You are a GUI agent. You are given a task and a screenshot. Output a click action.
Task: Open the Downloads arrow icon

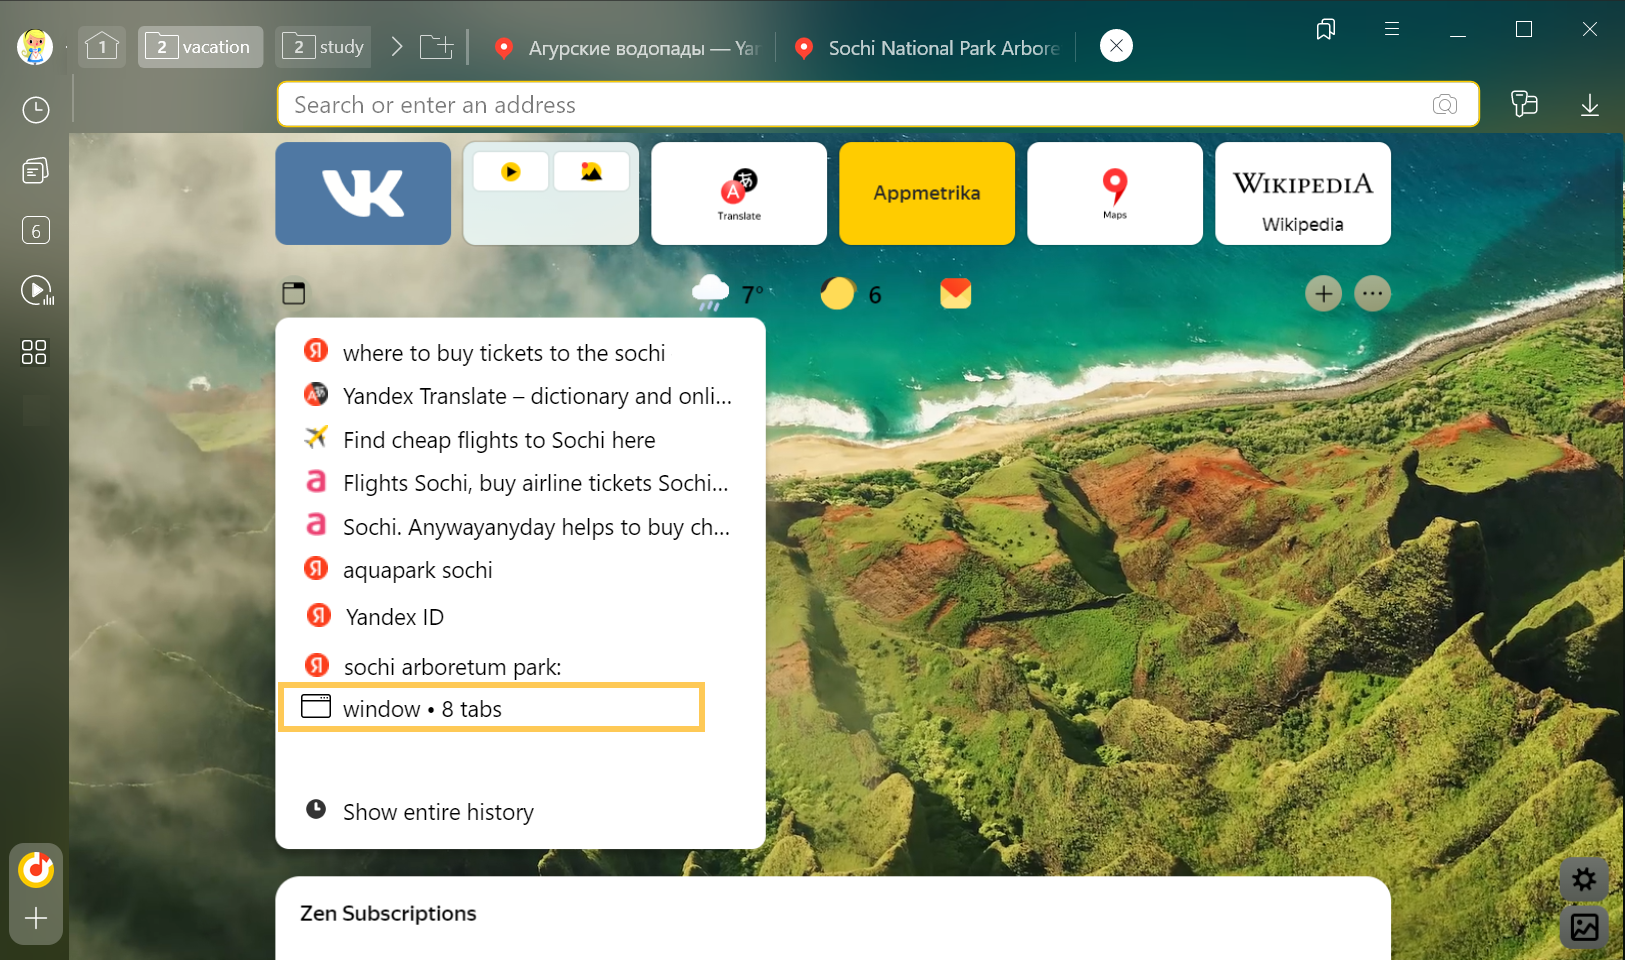click(1589, 105)
